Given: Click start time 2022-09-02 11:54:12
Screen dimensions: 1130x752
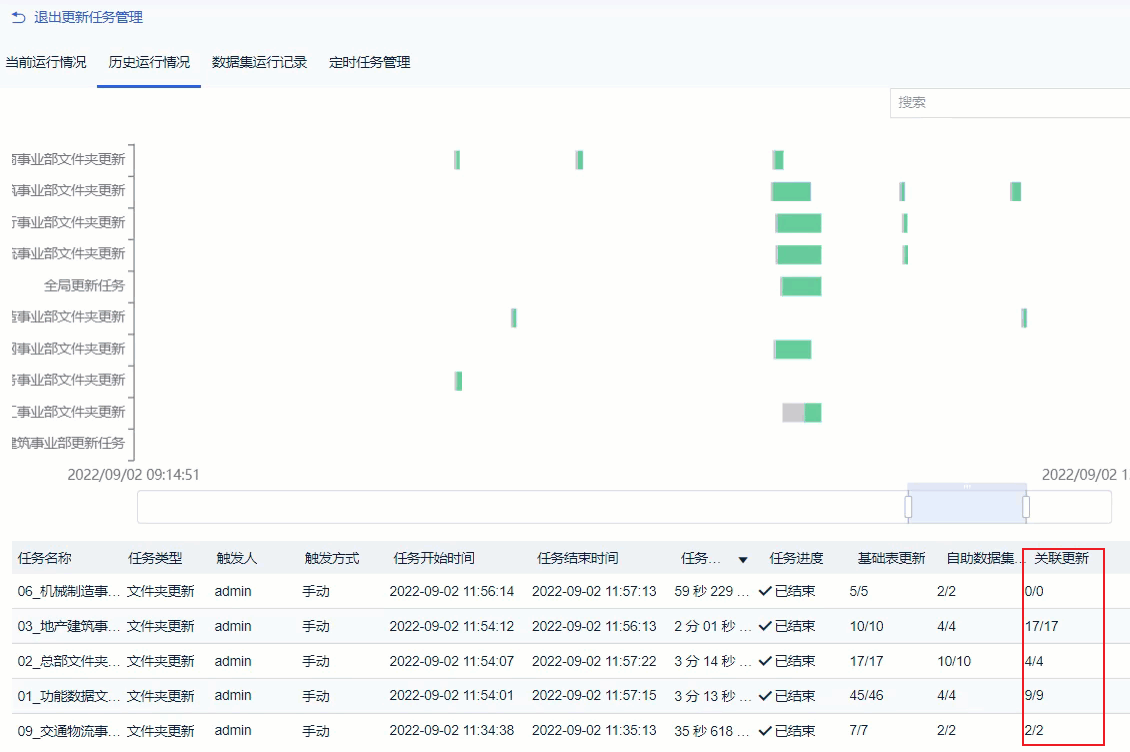Looking at the screenshot, I should pyautogui.click(x=452, y=626).
